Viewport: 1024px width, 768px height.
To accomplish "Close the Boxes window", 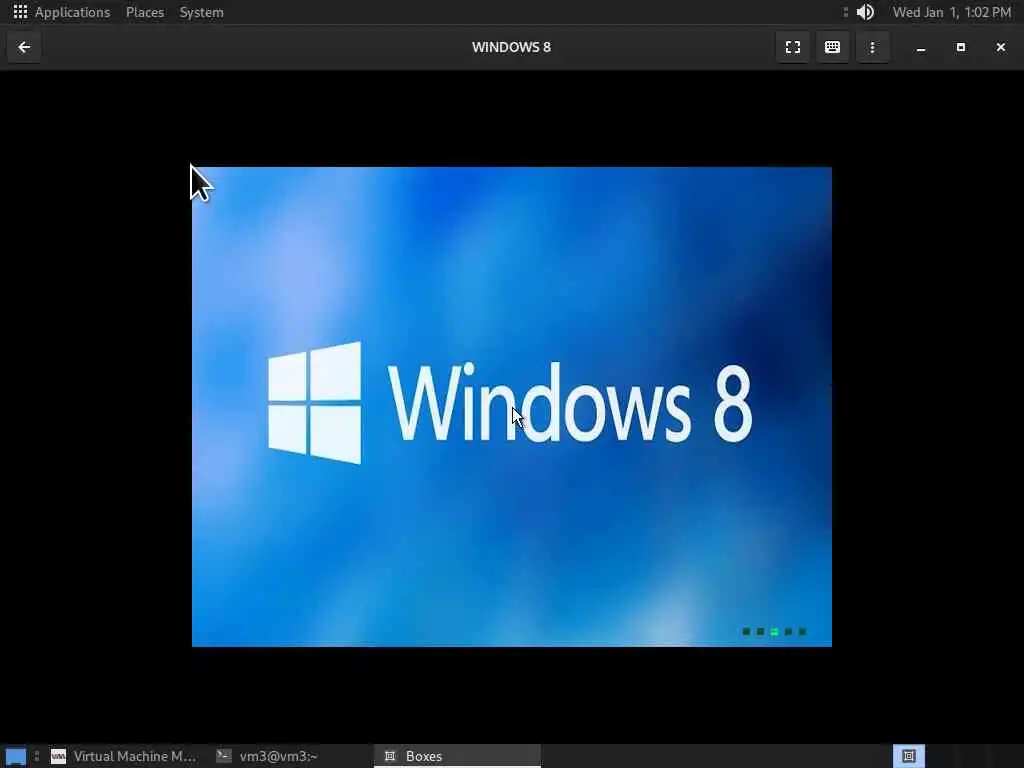I will tap(1000, 47).
